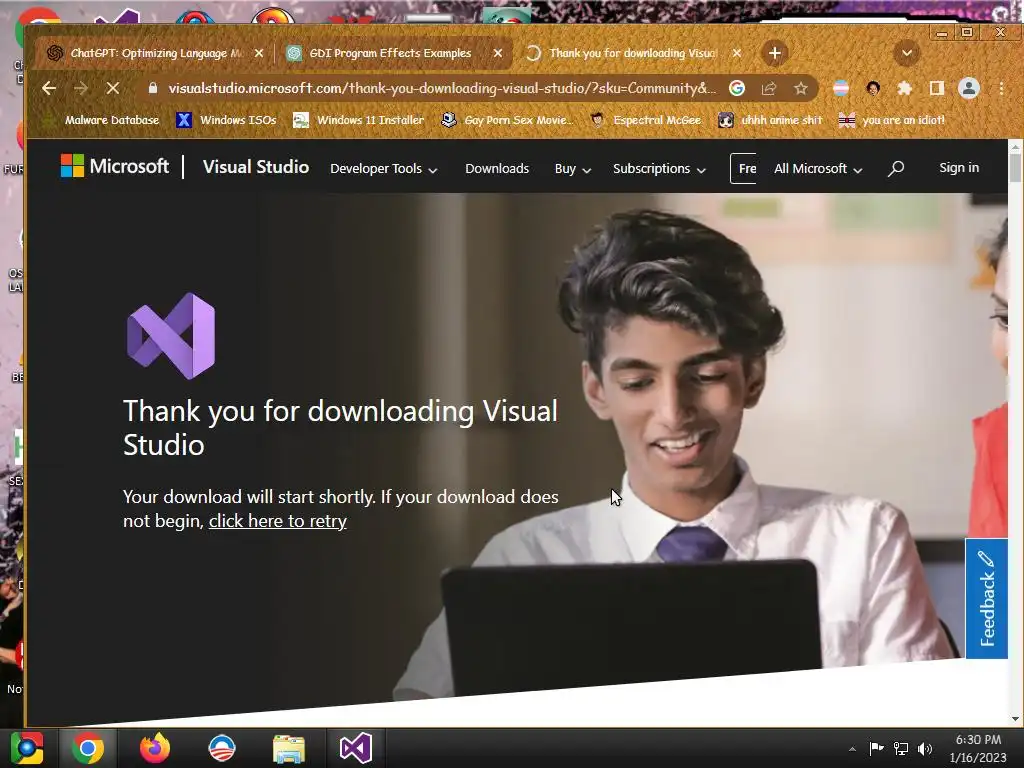
Task: Expand the Buy menu
Action: coord(573,168)
